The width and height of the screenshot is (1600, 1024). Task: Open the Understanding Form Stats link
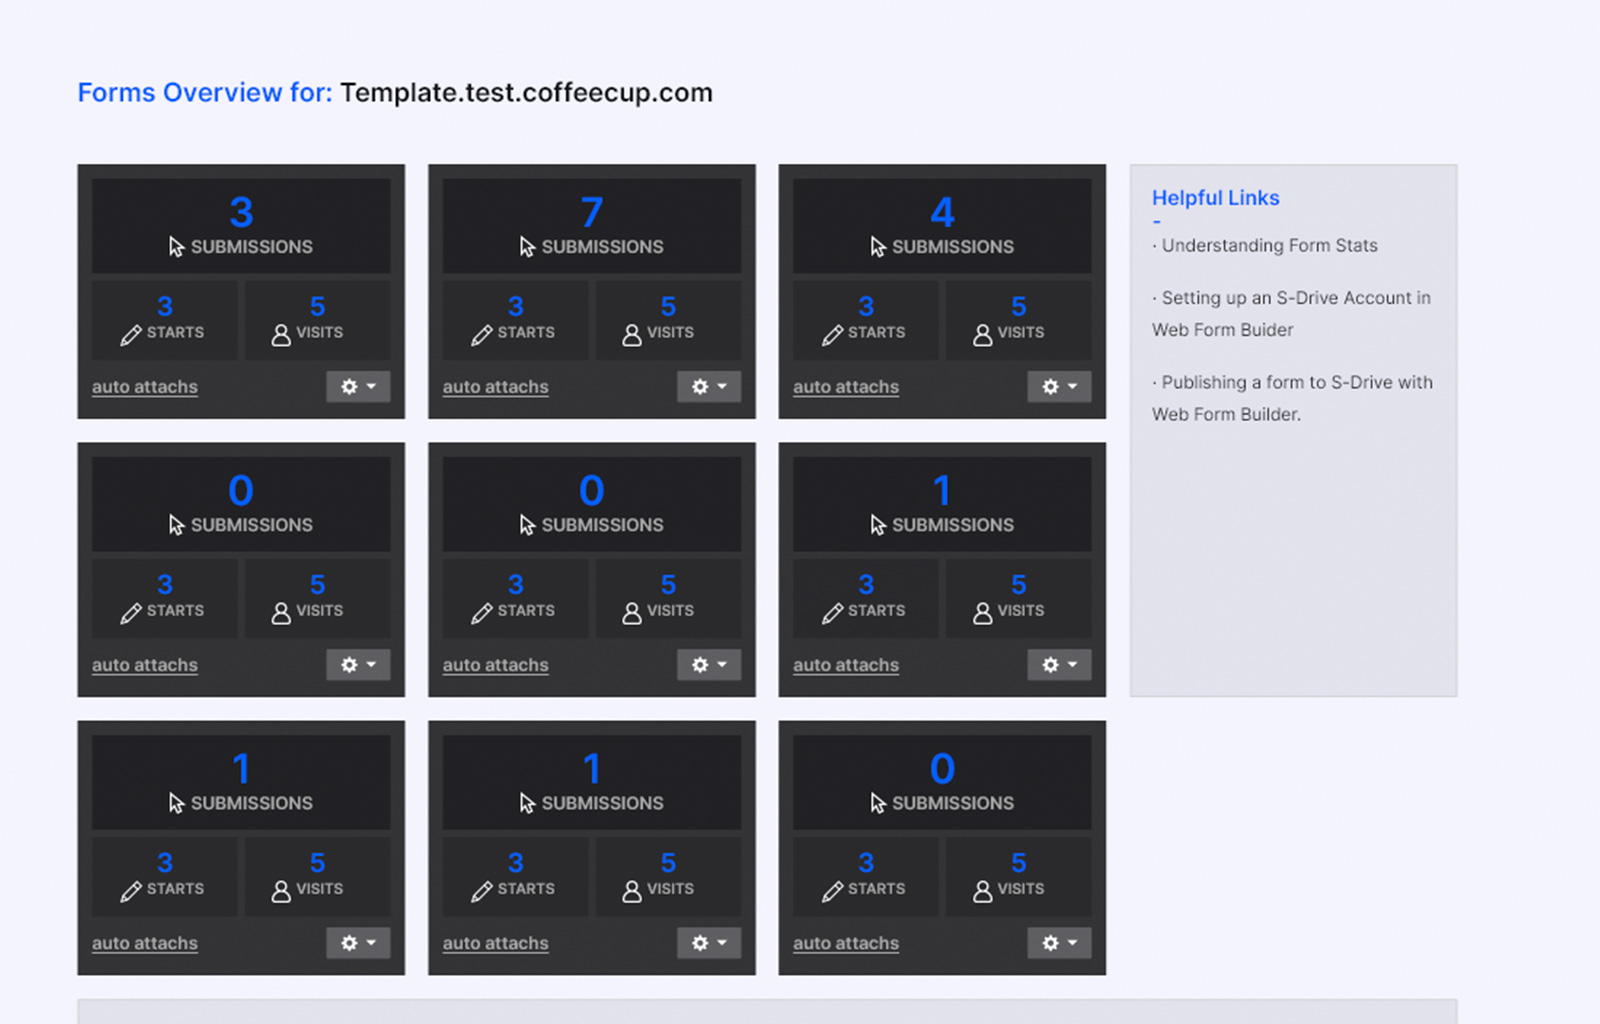click(x=1269, y=246)
